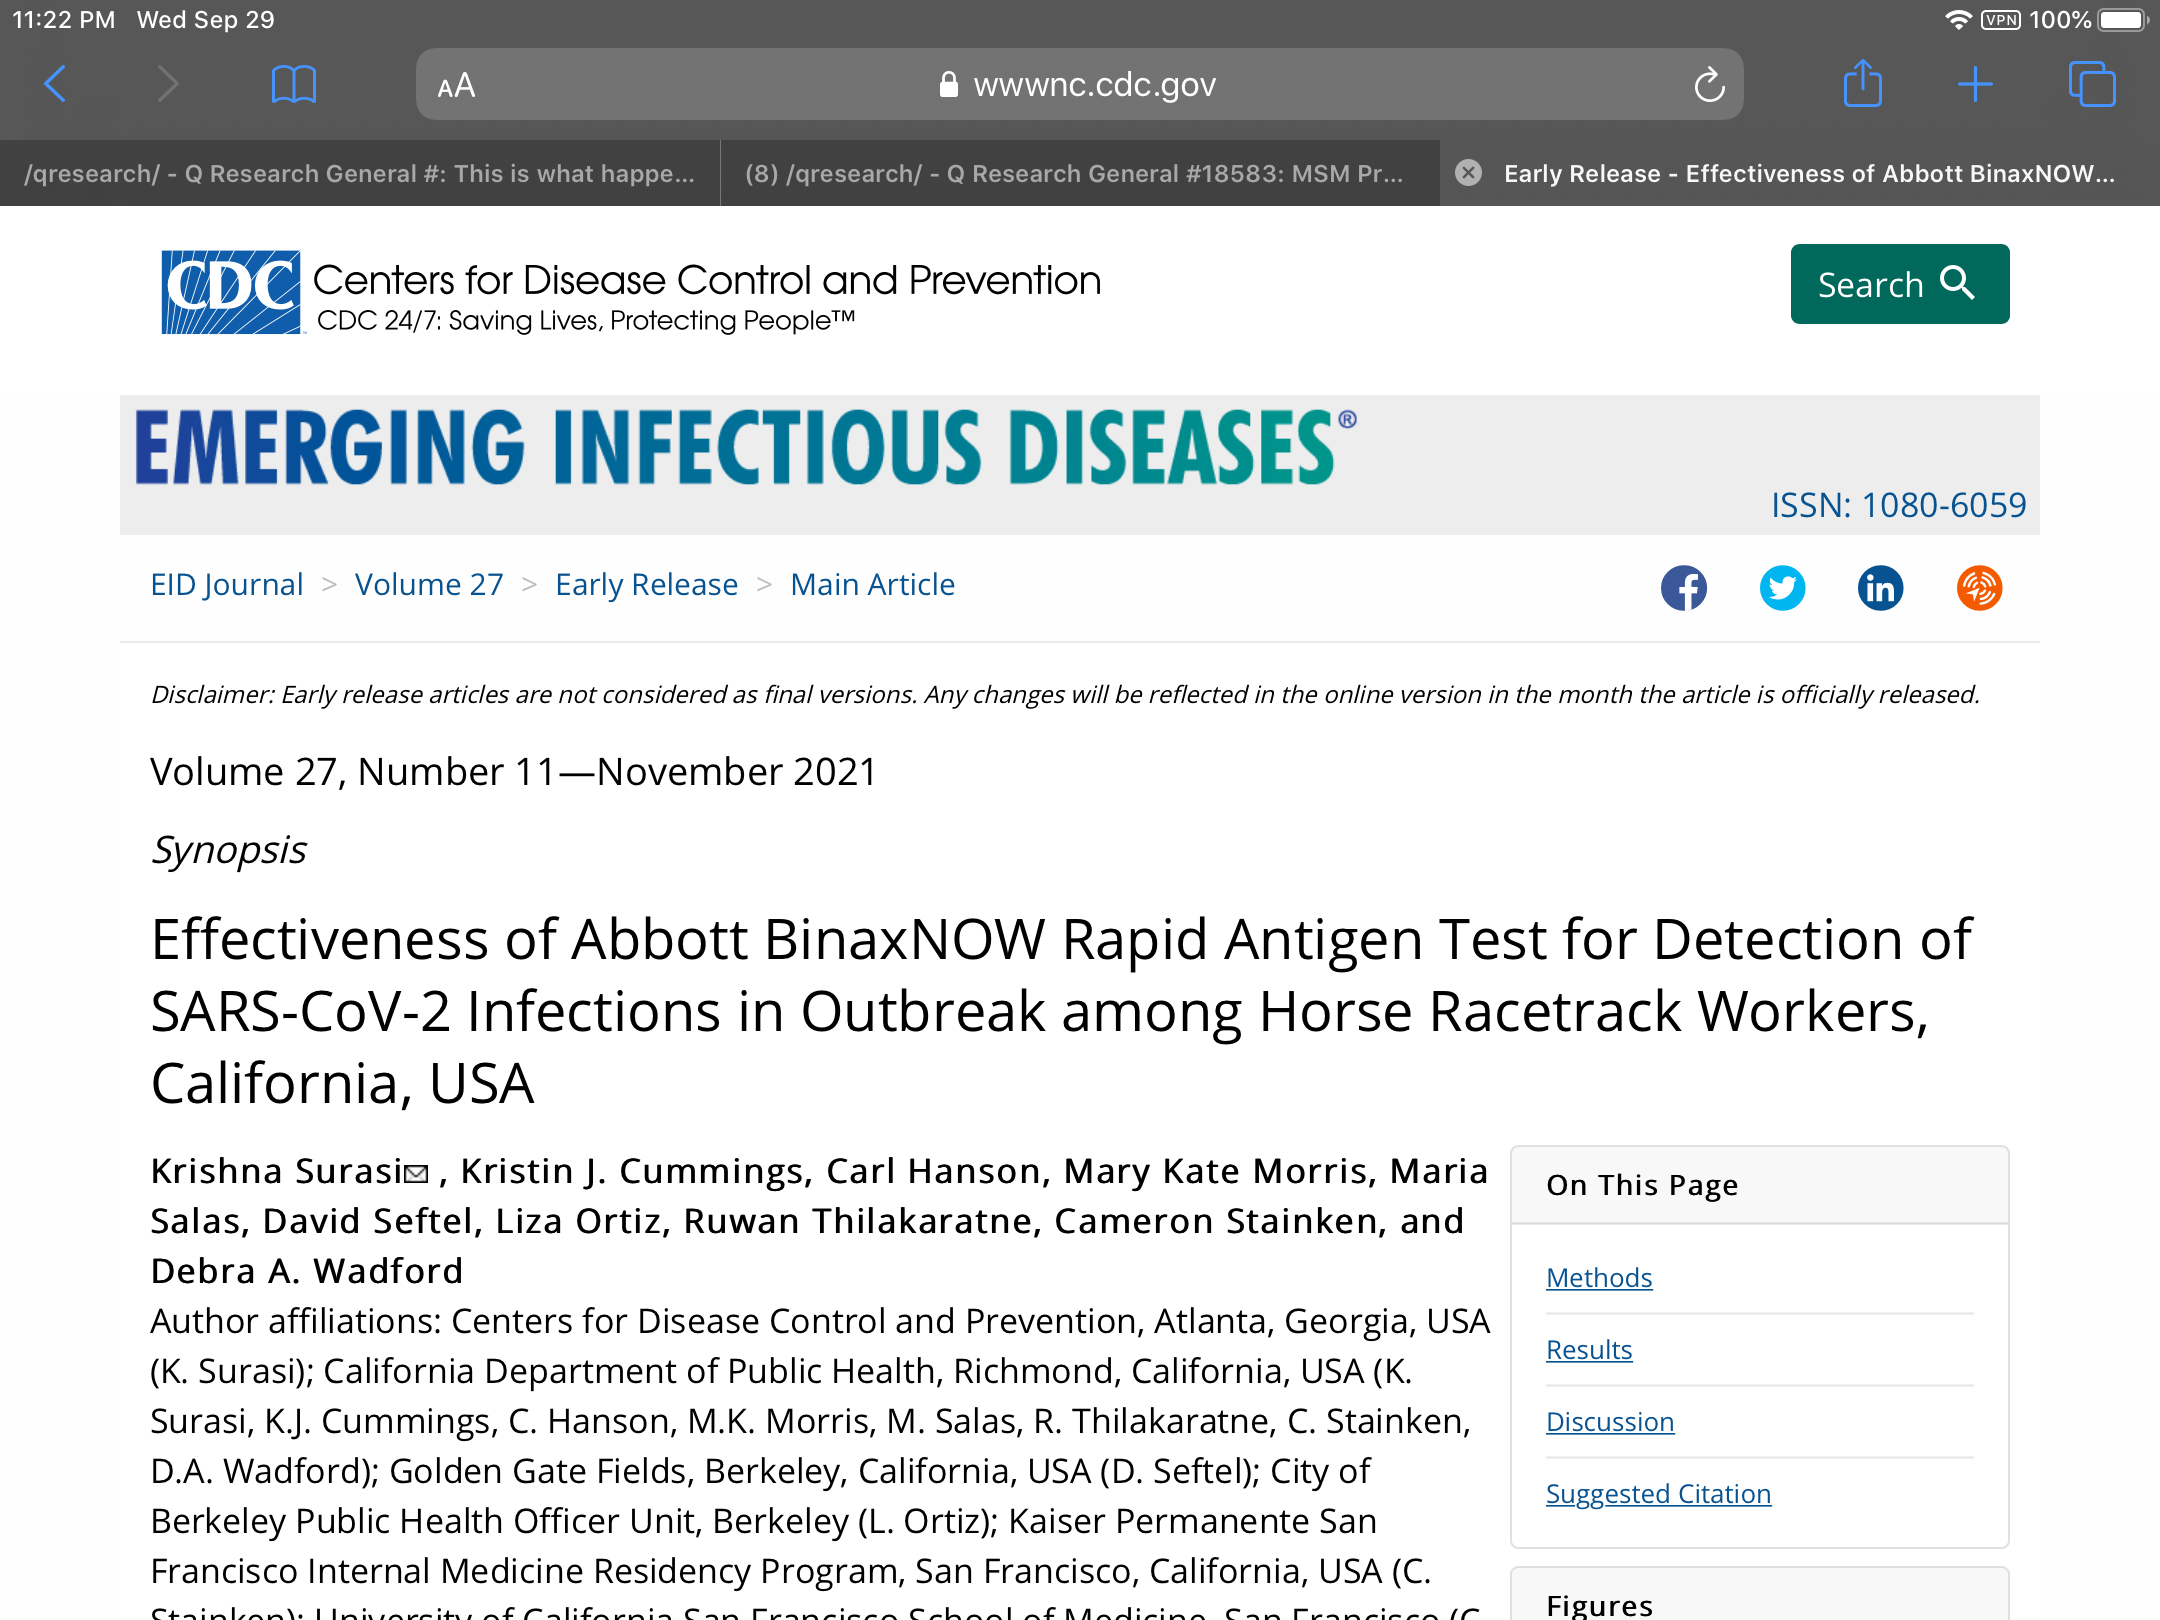Click the article title about Abbott BinaxNOW
Image resolution: width=2160 pixels, height=1620 pixels.
pyautogui.click(x=1060, y=1011)
